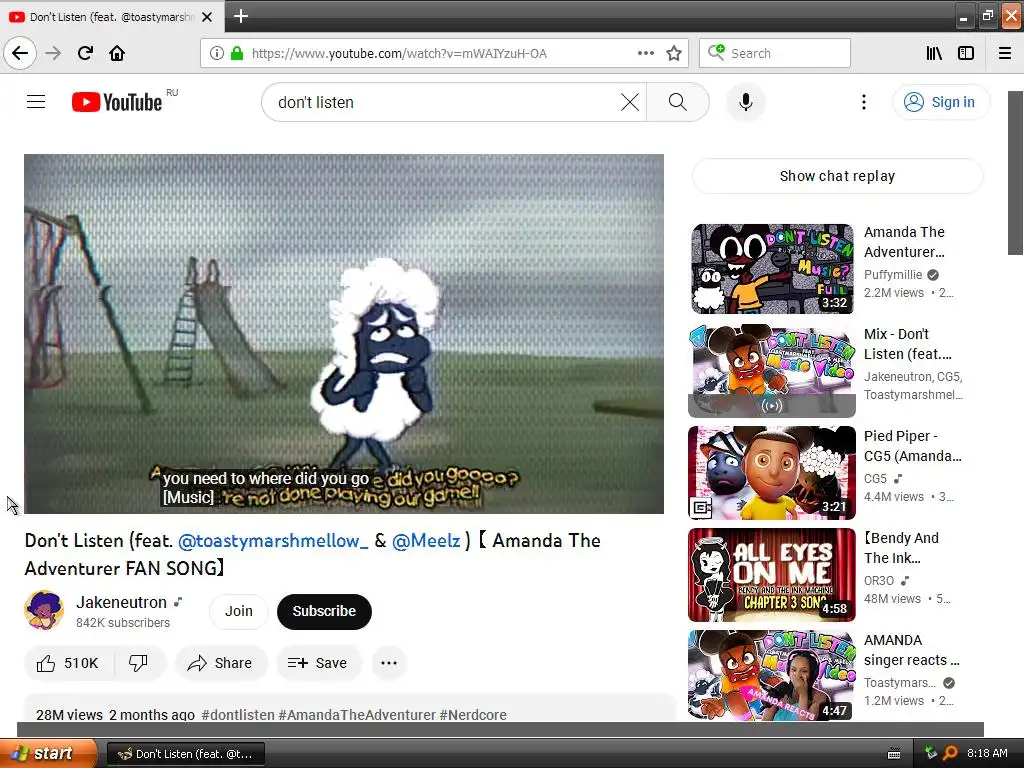Dislike the video with thumbs down
This screenshot has width=1024, height=768.
pyautogui.click(x=138, y=663)
